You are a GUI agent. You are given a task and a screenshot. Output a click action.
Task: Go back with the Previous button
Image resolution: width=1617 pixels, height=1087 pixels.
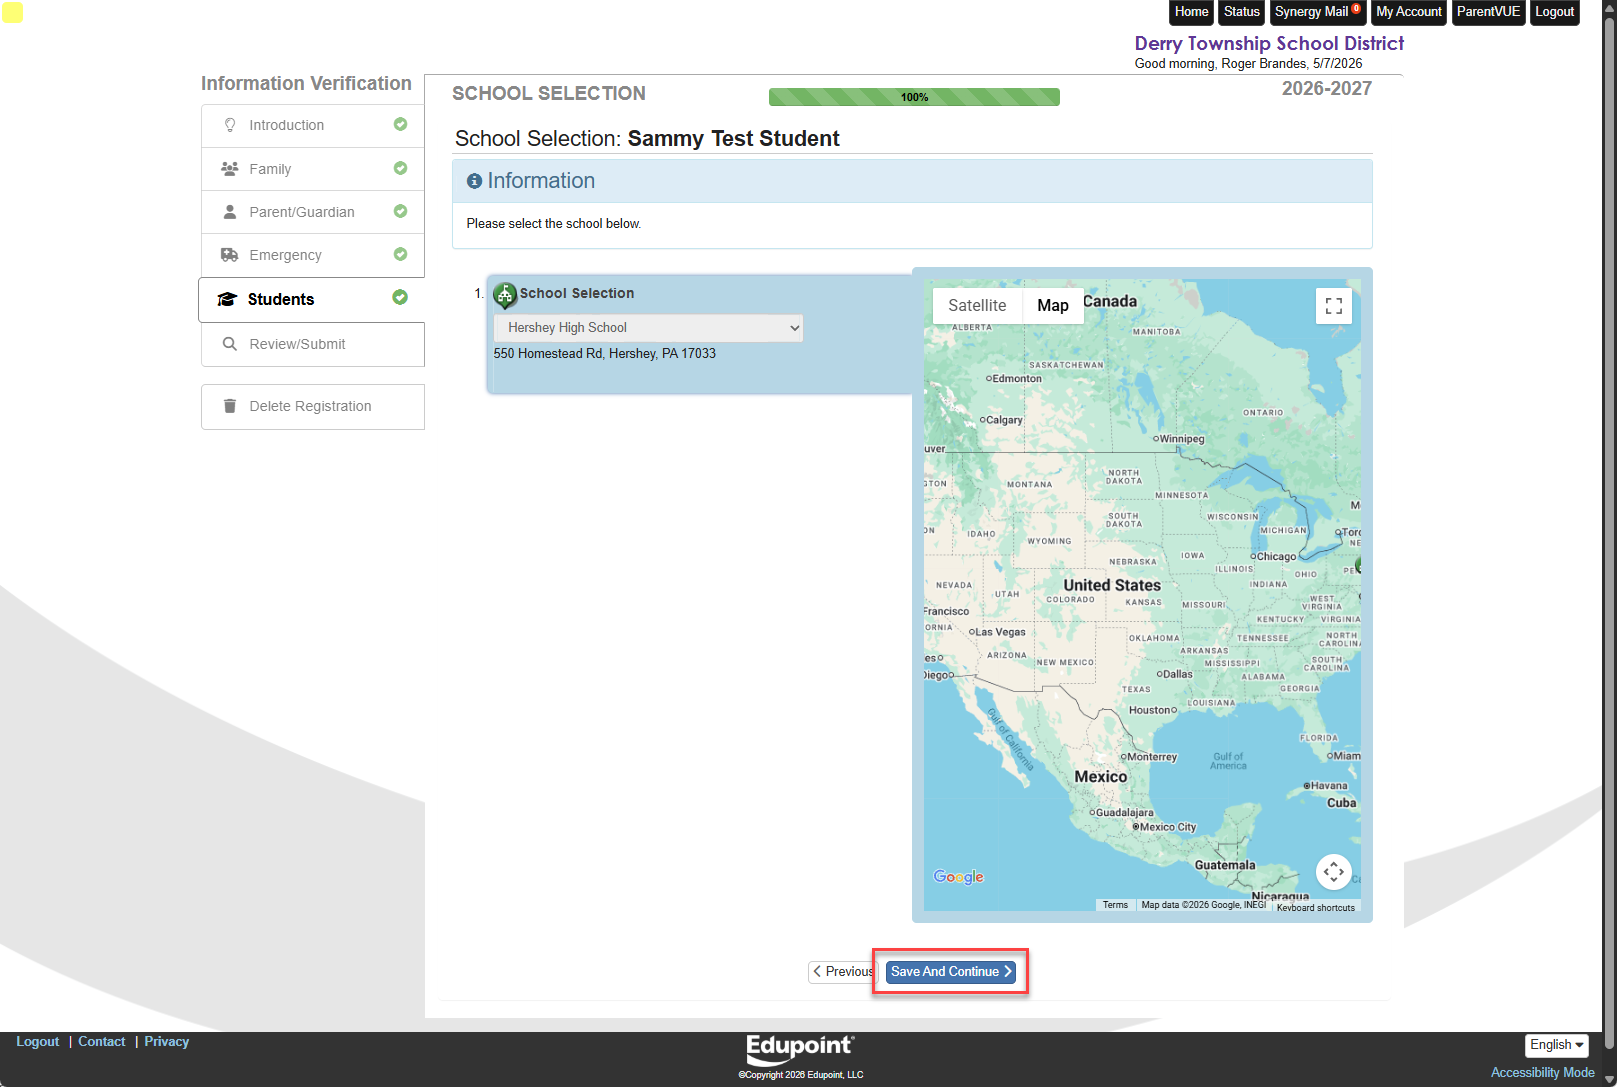843,972
